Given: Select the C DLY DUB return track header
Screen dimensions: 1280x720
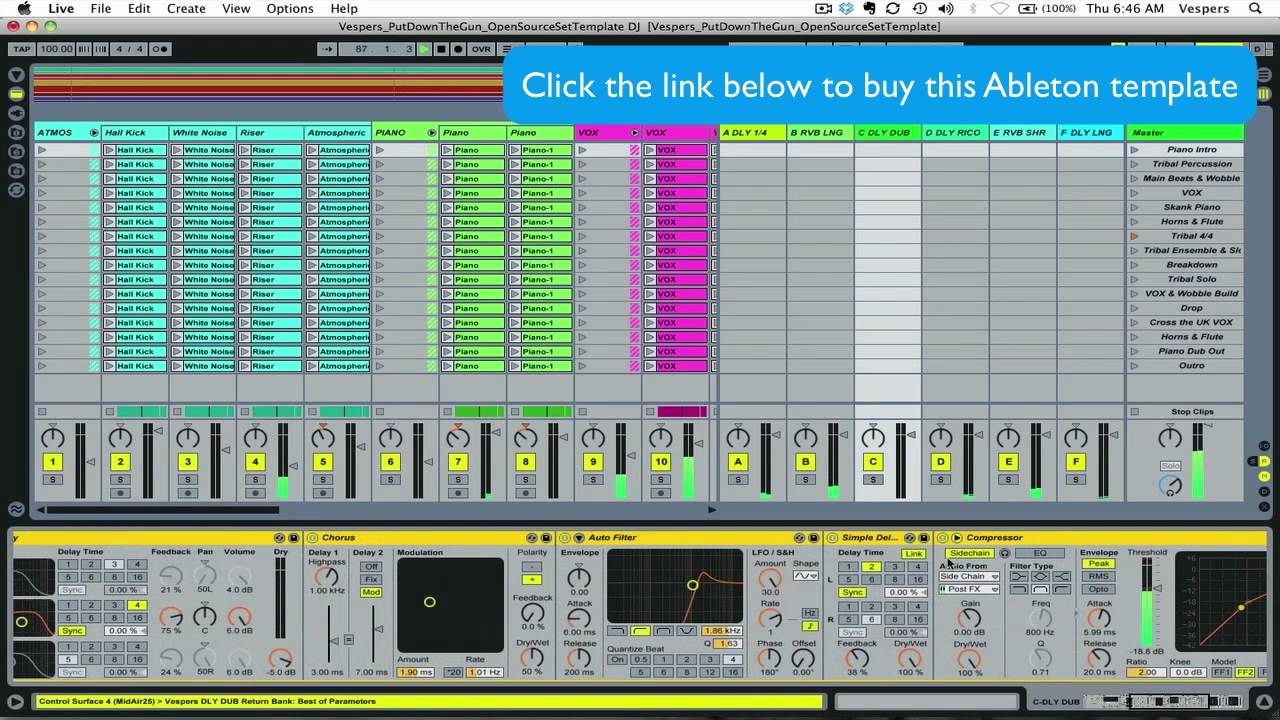Looking at the screenshot, I should 887,132.
